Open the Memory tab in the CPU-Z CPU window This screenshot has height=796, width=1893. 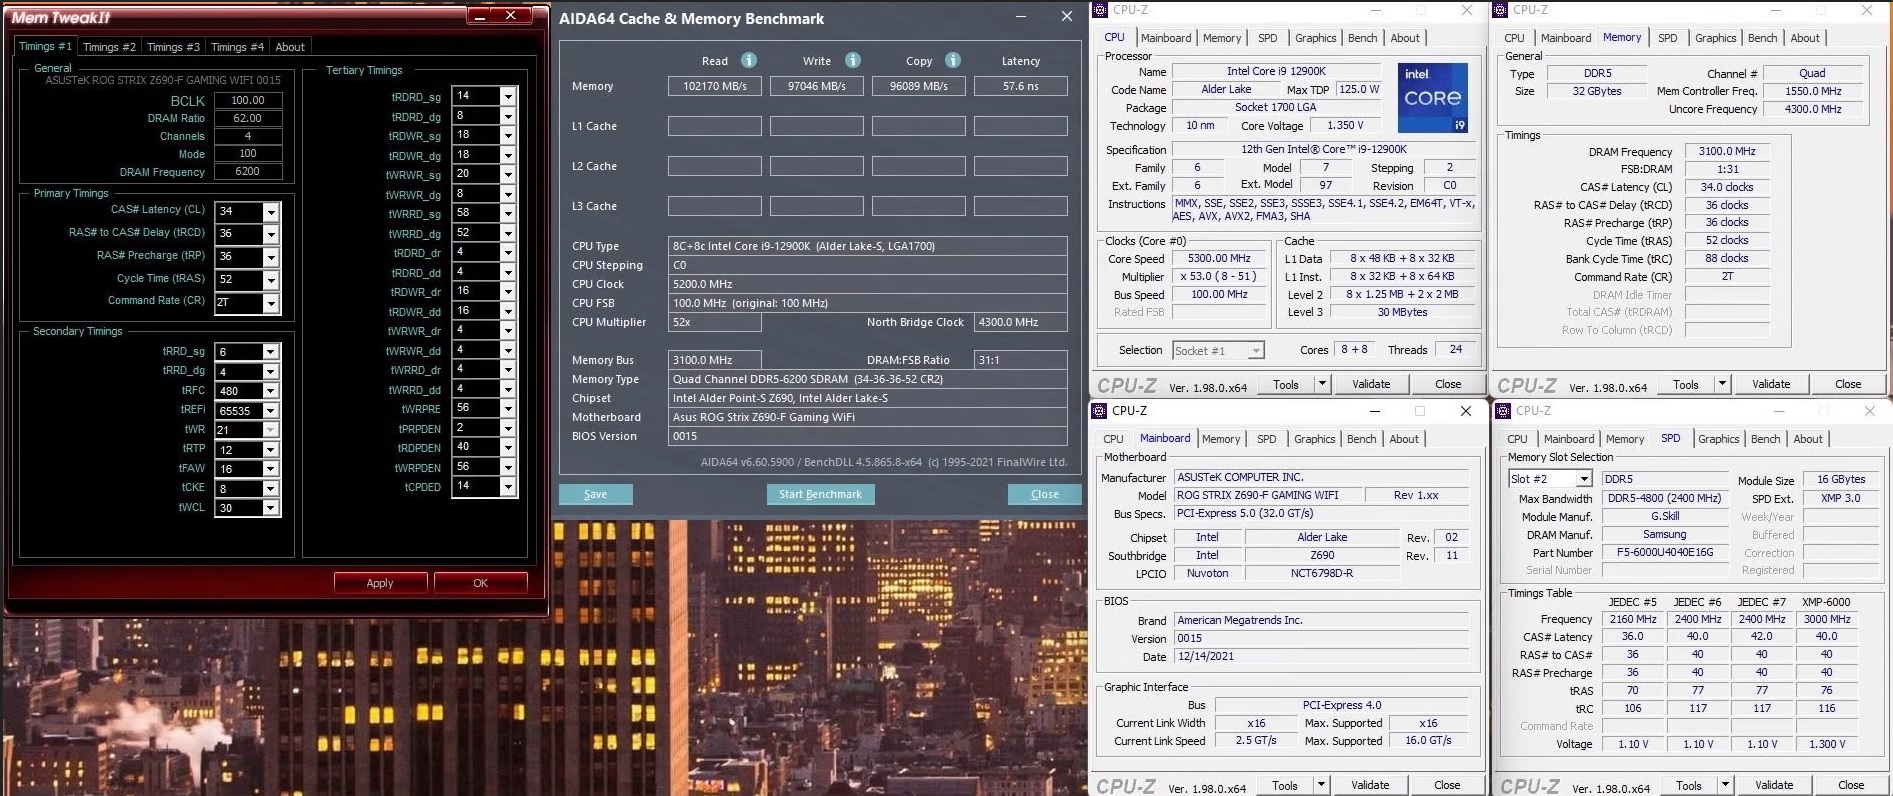tap(1222, 38)
